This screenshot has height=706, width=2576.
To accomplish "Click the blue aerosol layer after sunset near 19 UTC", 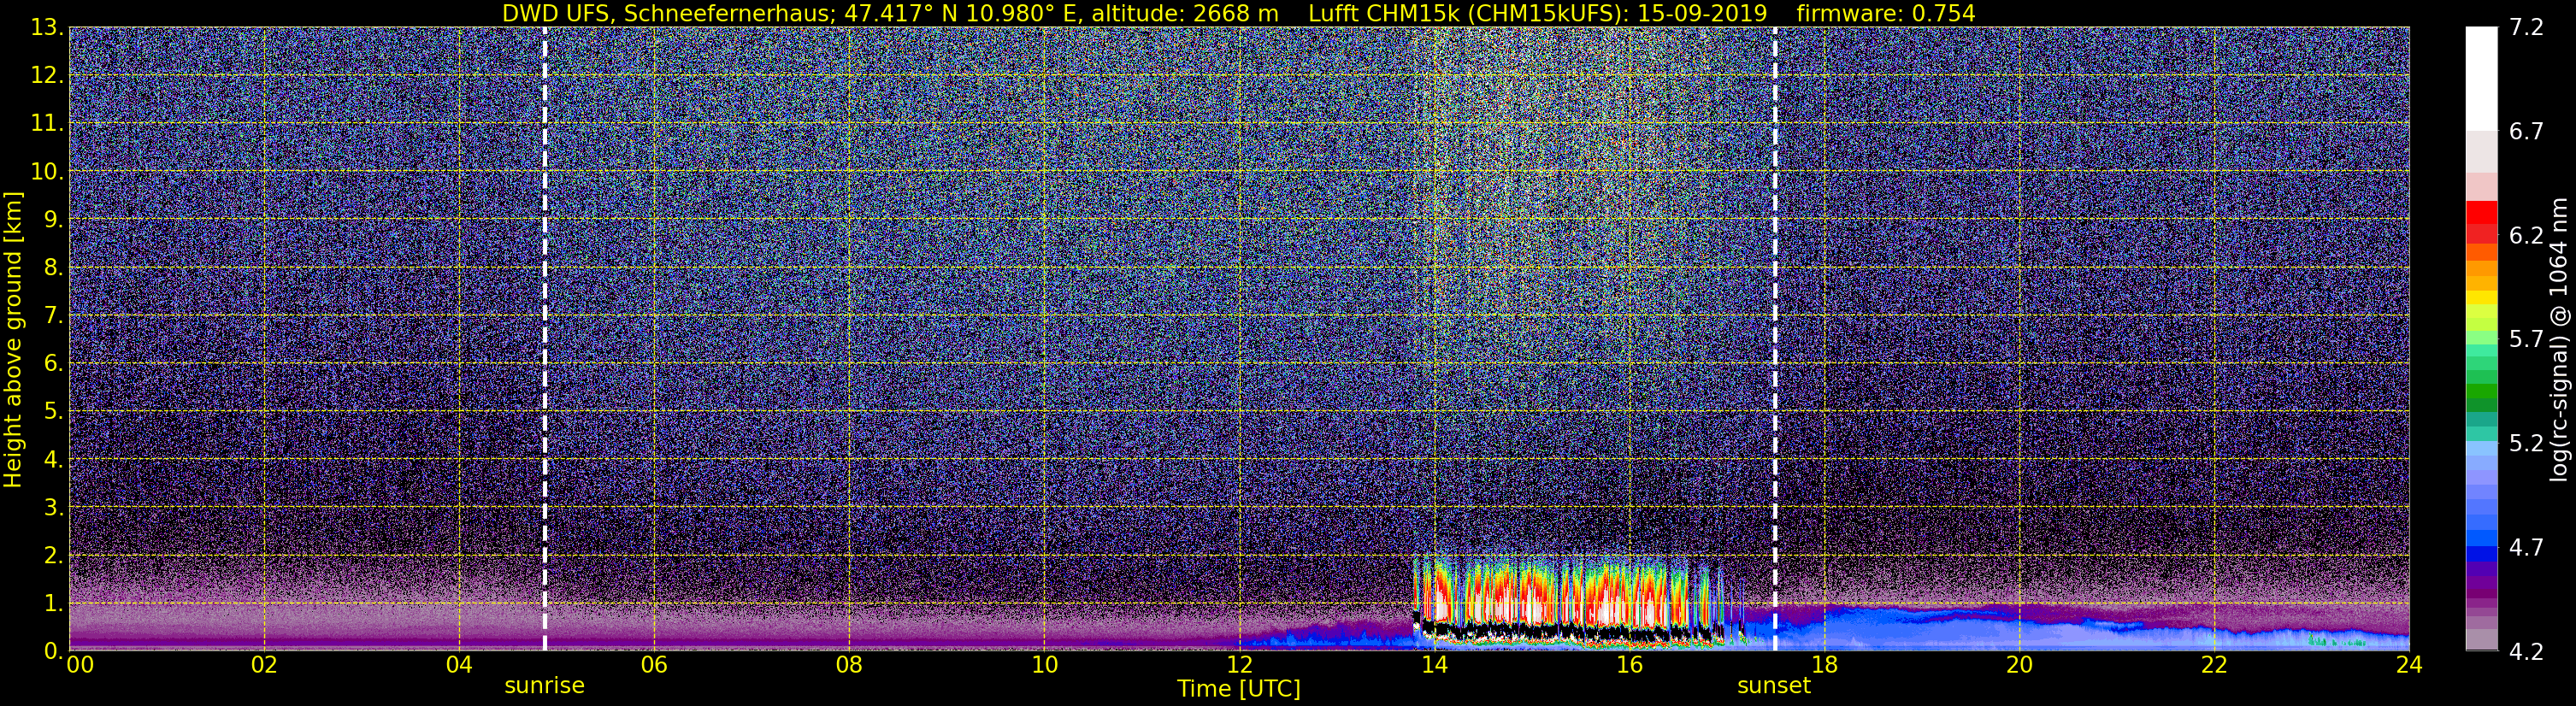I will click(x=1920, y=628).
